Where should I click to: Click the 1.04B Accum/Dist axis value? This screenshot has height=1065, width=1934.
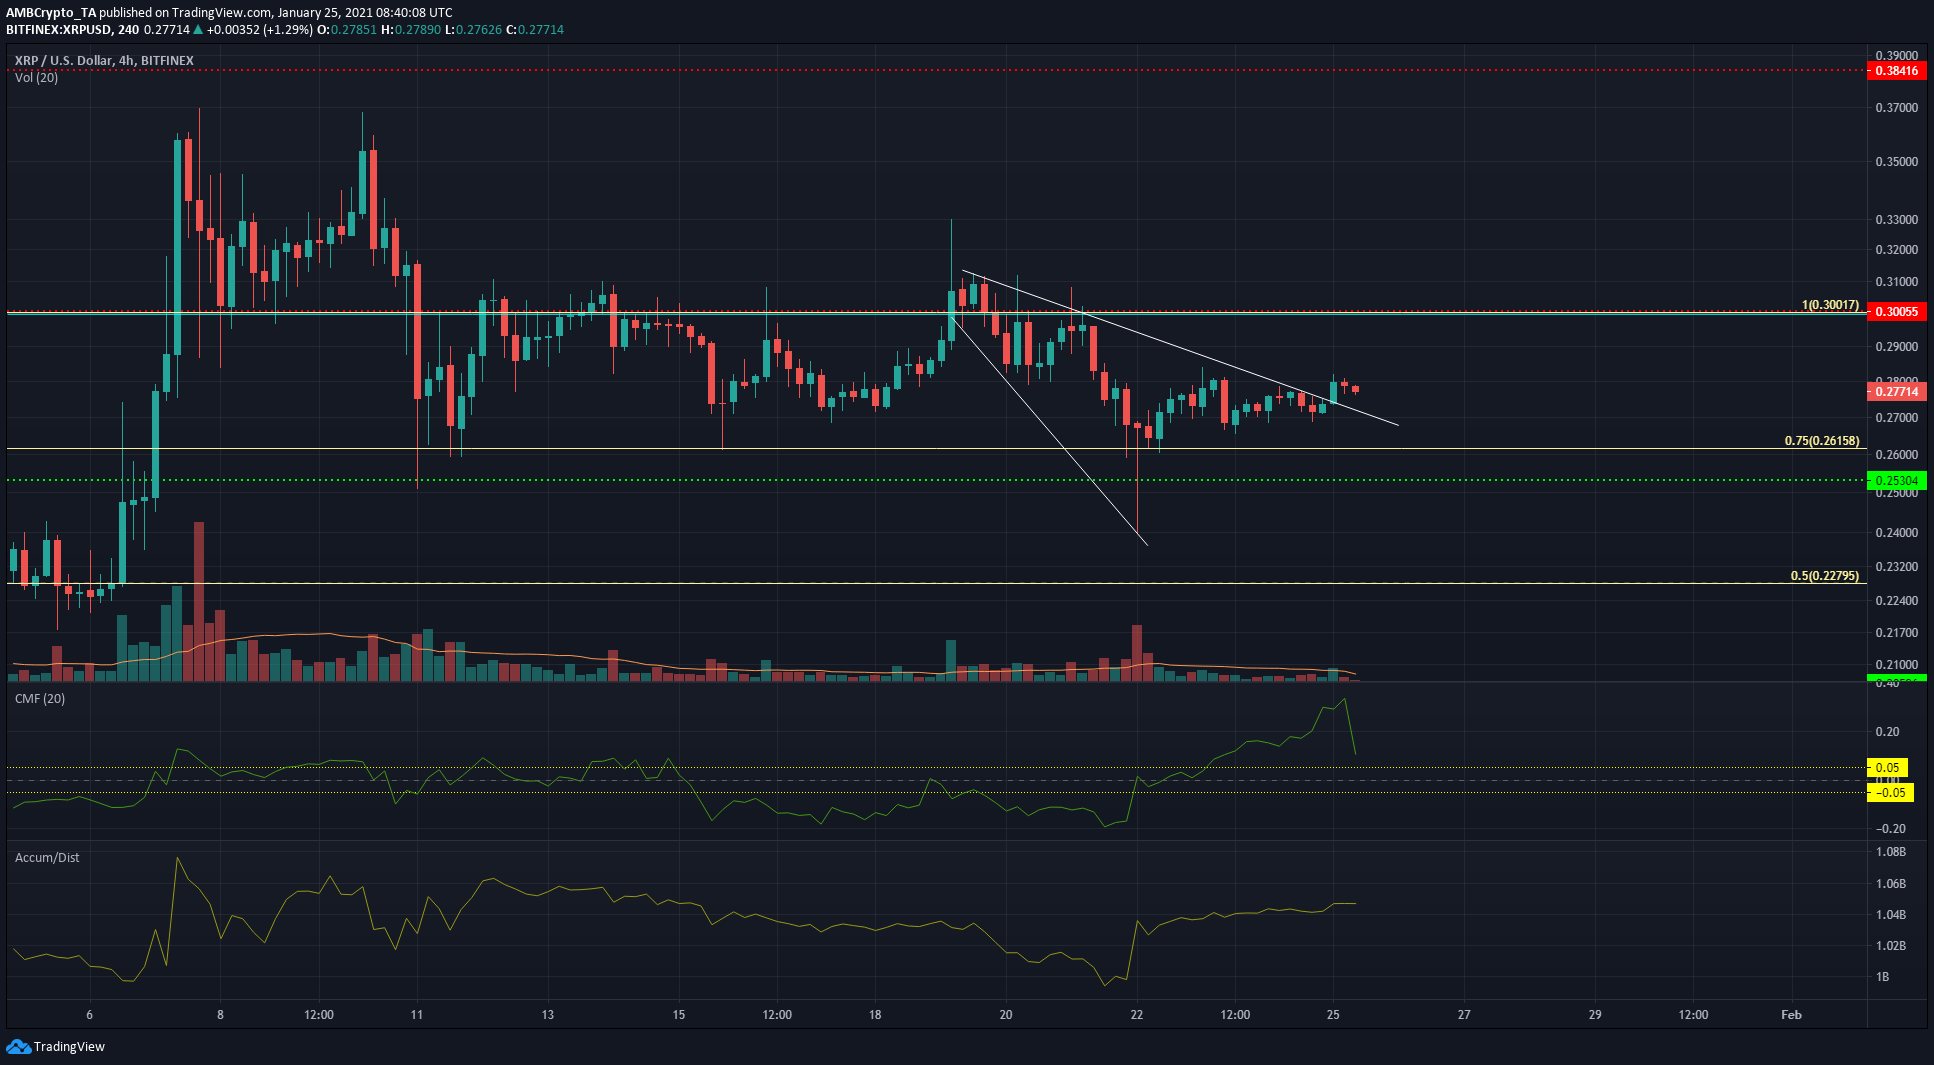click(1891, 915)
